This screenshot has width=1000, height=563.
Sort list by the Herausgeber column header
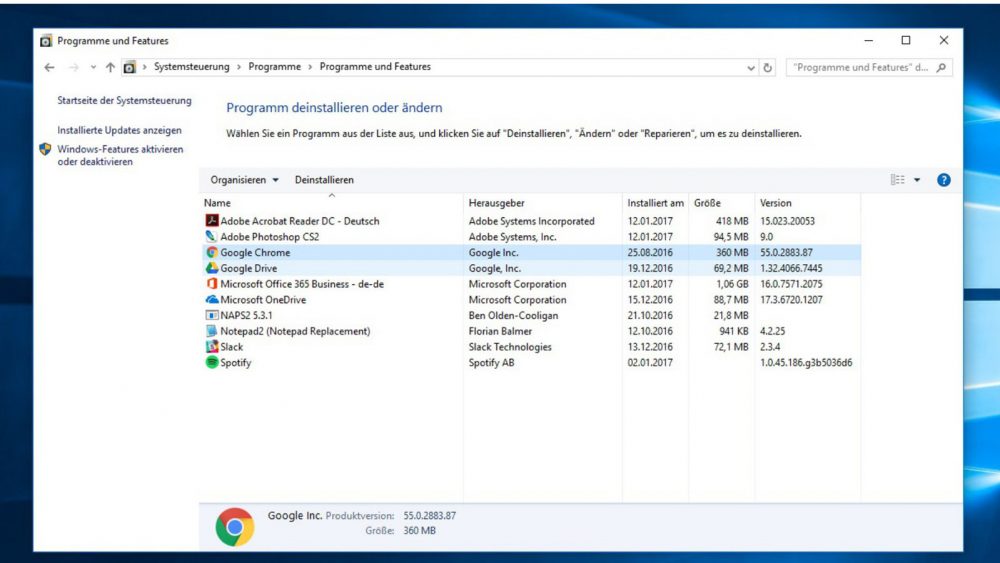point(496,203)
